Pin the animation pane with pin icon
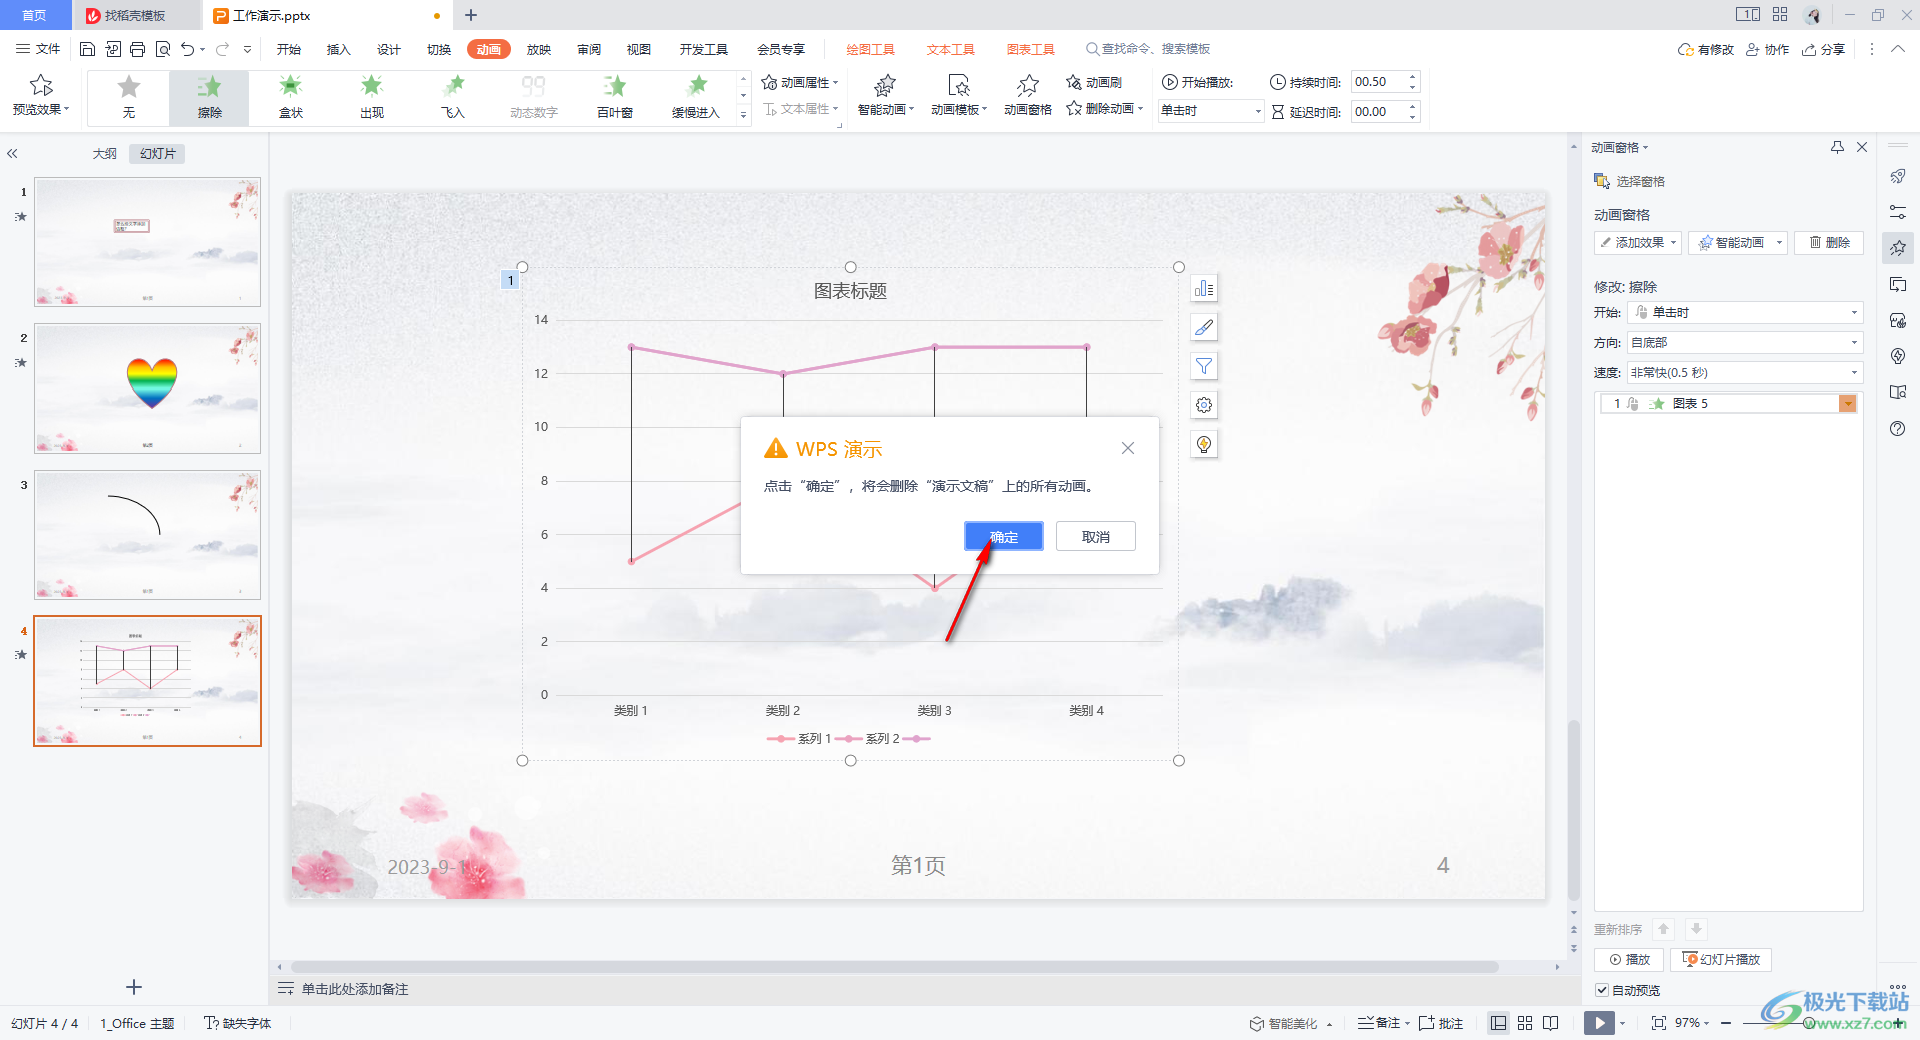 click(x=1837, y=147)
